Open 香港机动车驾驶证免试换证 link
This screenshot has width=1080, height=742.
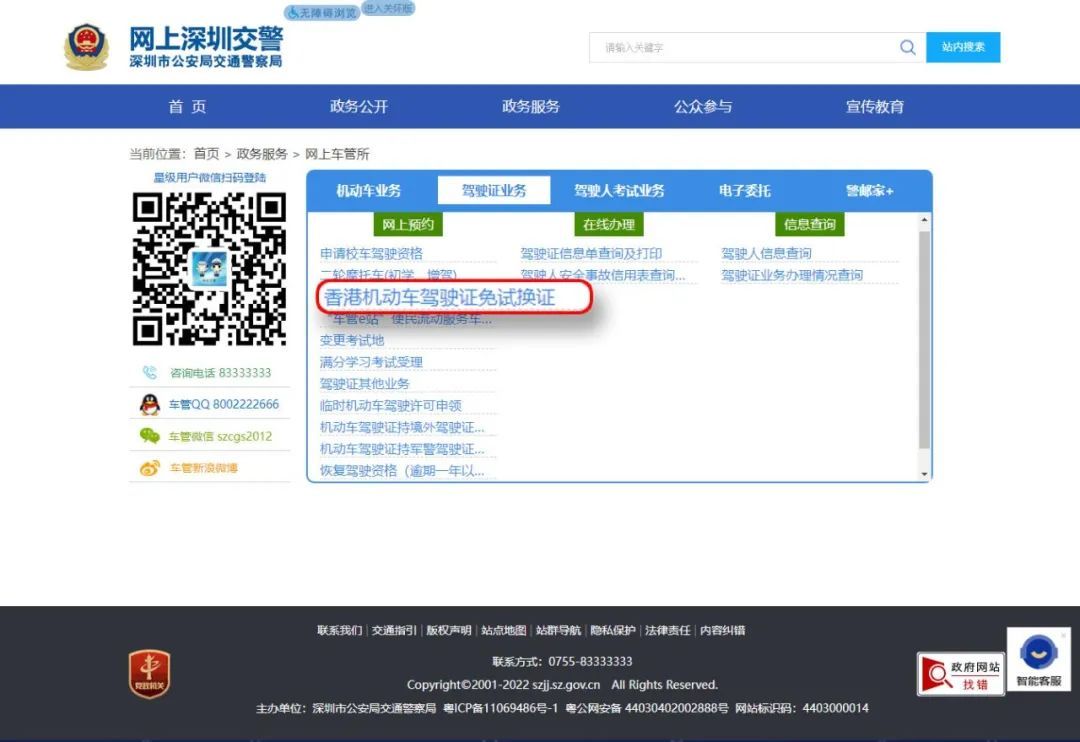(439, 298)
